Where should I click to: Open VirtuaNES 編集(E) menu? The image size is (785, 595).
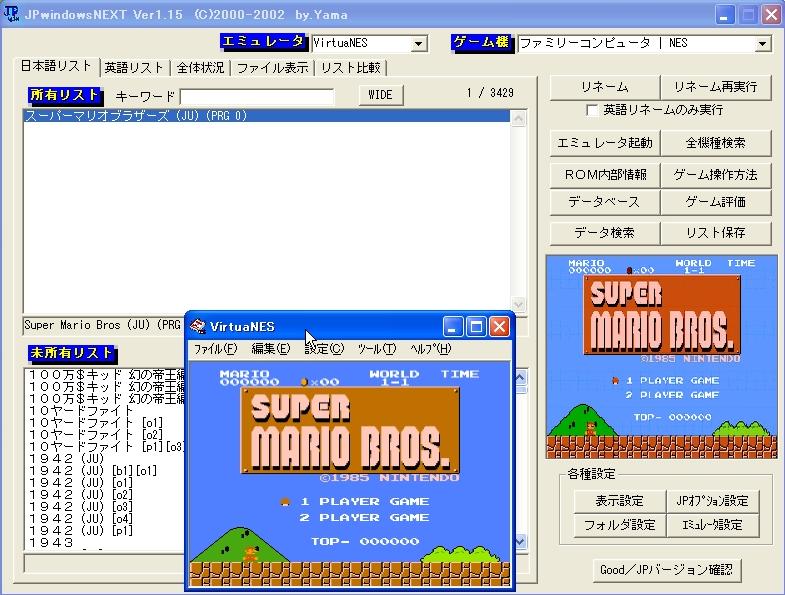[x=271, y=349]
